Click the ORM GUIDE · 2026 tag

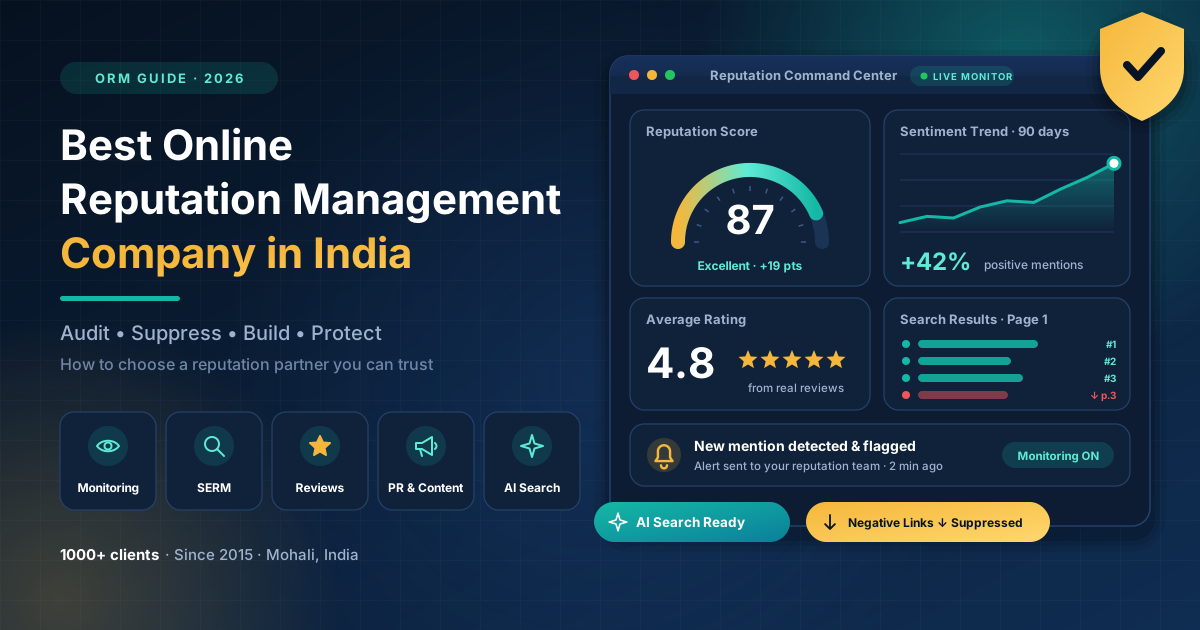click(169, 78)
